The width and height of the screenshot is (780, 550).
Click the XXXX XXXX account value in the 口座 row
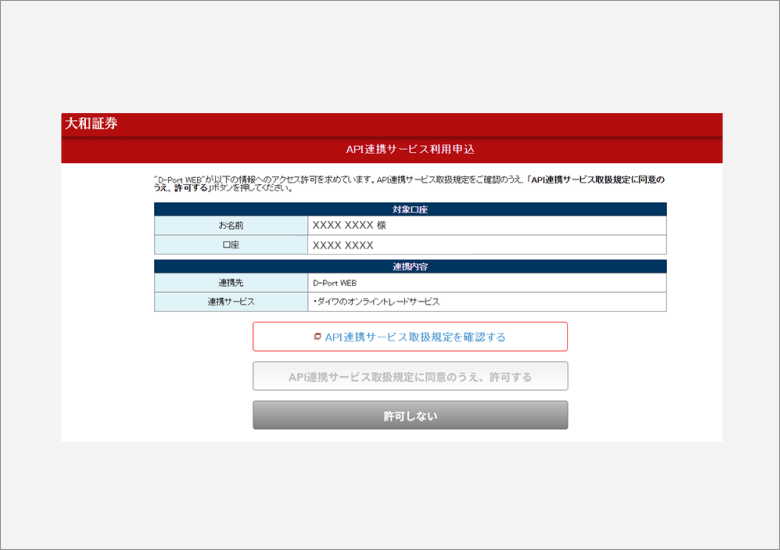(x=343, y=245)
